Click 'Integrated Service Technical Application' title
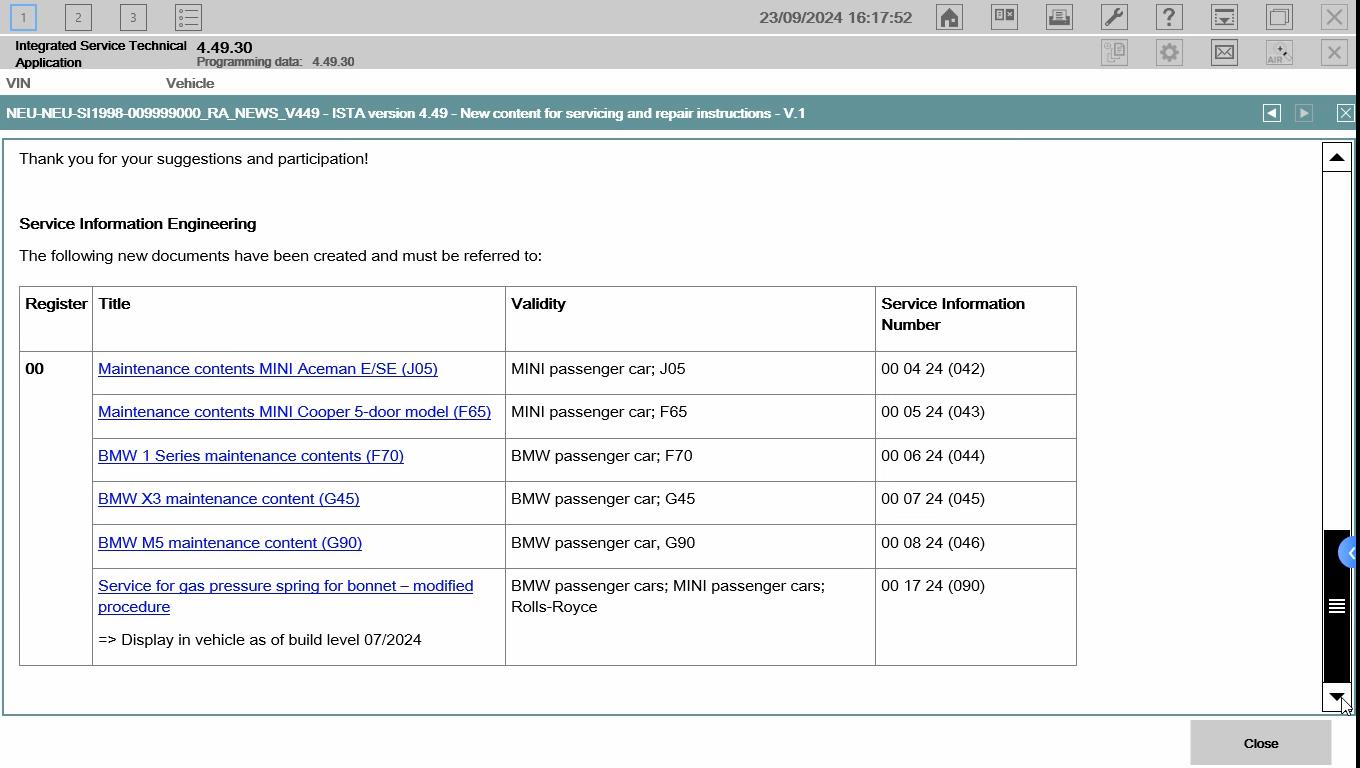1360x768 pixels. coord(101,54)
